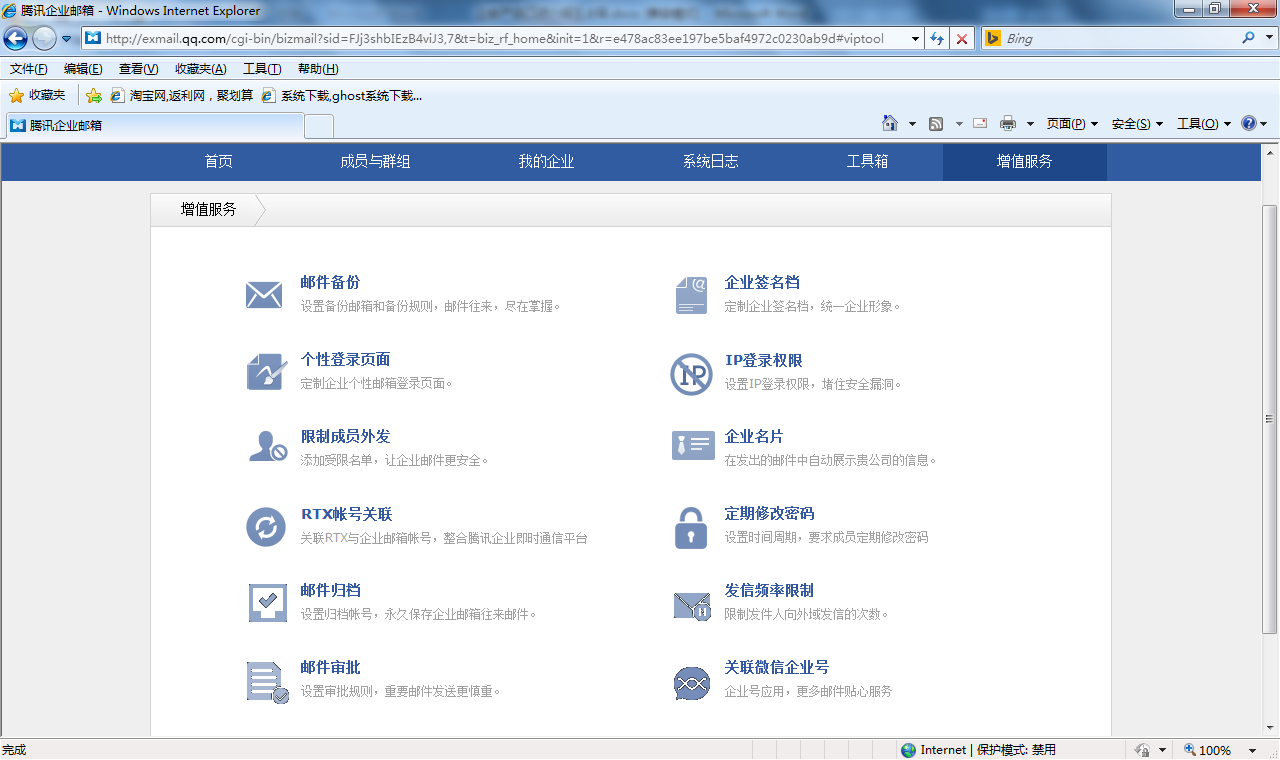1280x760 pixels.
Task: Refresh the page with the refresh icon
Action: pos(937,38)
